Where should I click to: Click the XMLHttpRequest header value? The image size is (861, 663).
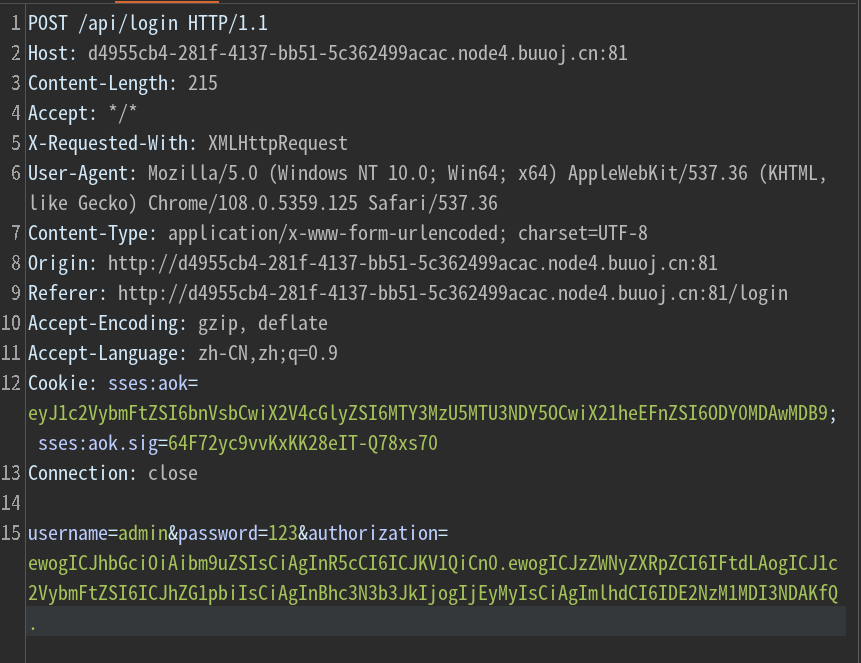pyautogui.click(x=277, y=143)
